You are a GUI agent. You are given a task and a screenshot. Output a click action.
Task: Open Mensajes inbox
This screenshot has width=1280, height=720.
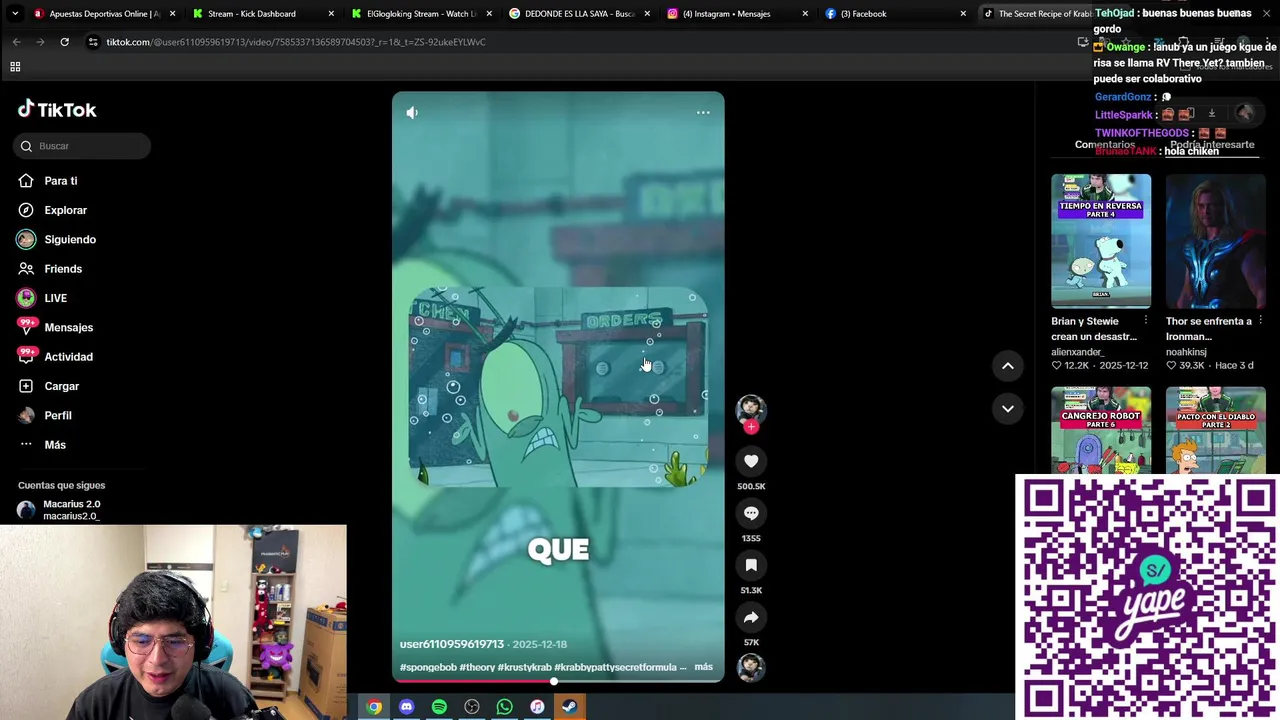[68, 327]
